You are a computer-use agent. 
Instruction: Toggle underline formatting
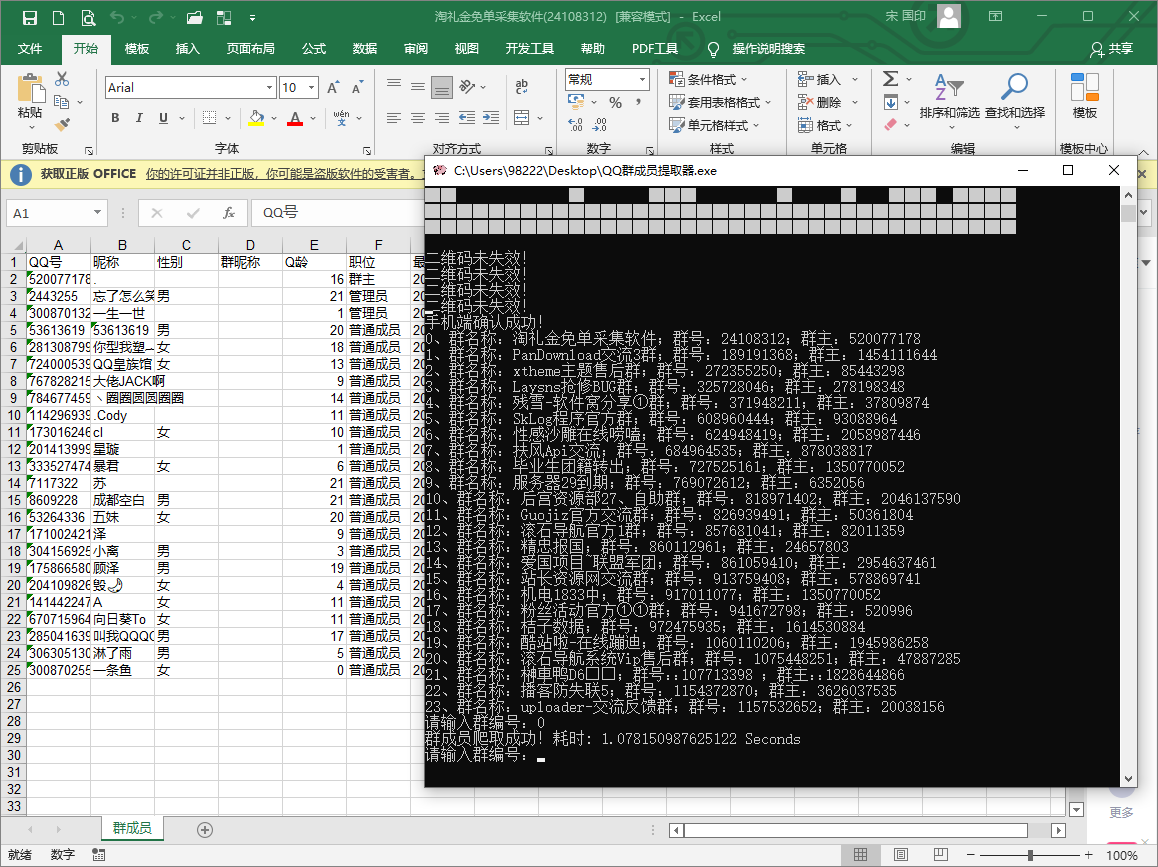[x=163, y=117]
